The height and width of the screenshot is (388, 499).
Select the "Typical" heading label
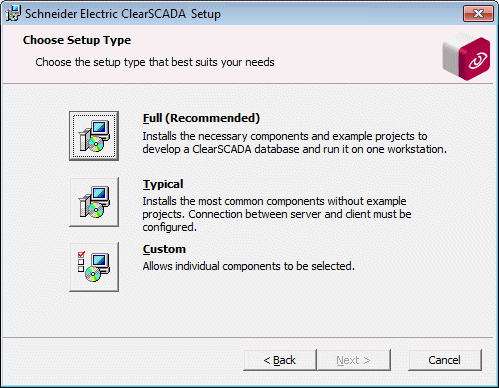click(x=163, y=184)
